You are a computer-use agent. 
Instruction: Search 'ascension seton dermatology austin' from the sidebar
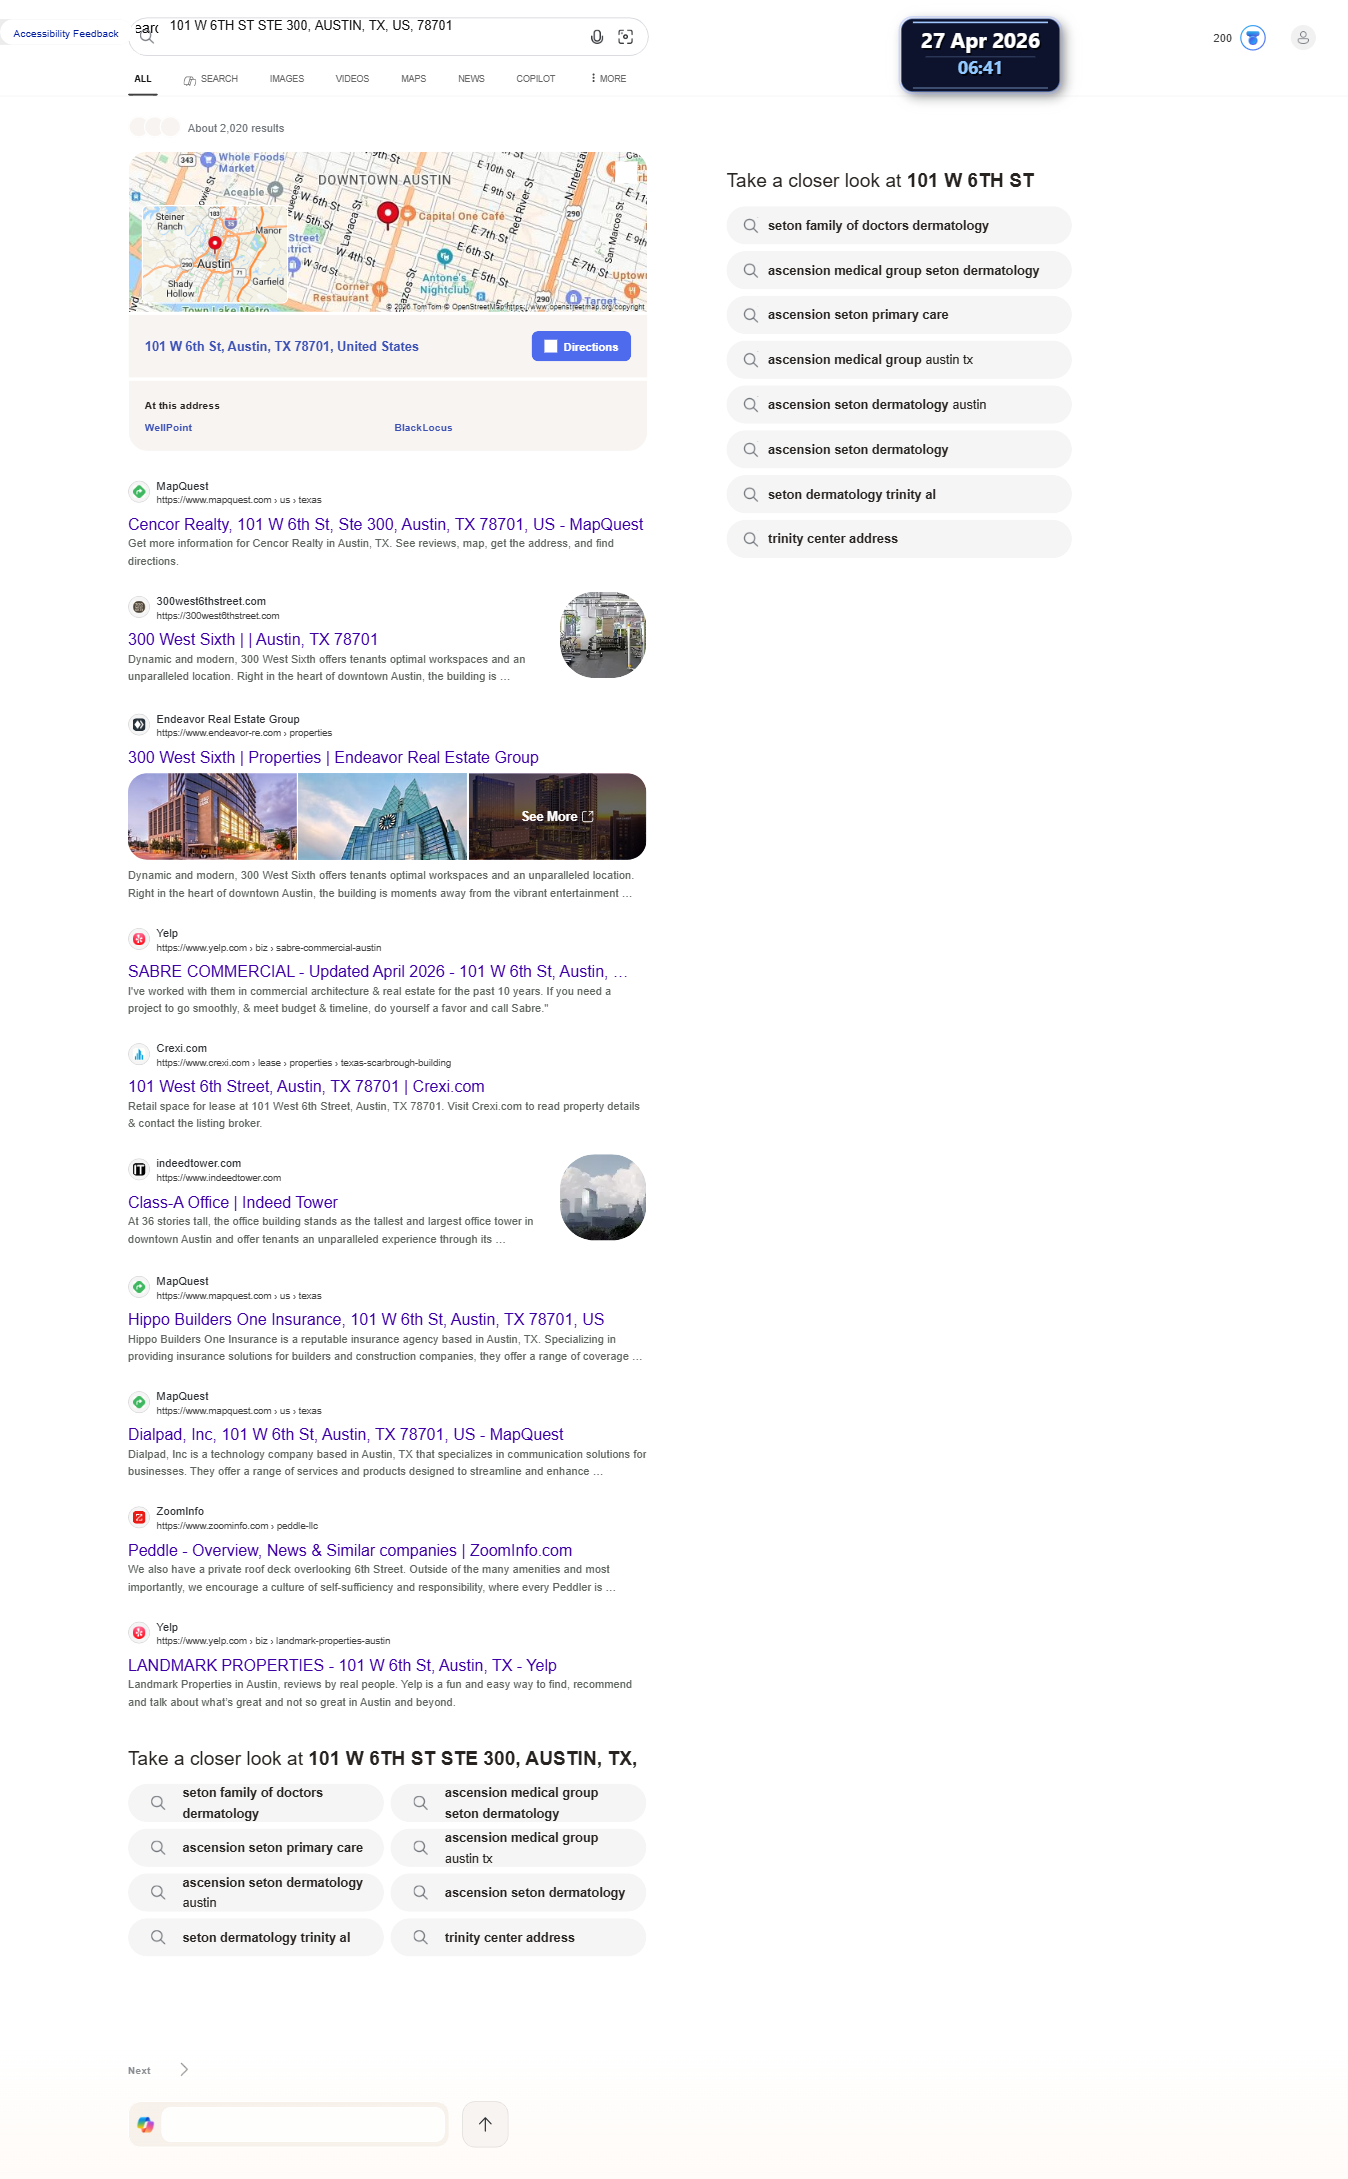pyautogui.click(x=899, y=405)
